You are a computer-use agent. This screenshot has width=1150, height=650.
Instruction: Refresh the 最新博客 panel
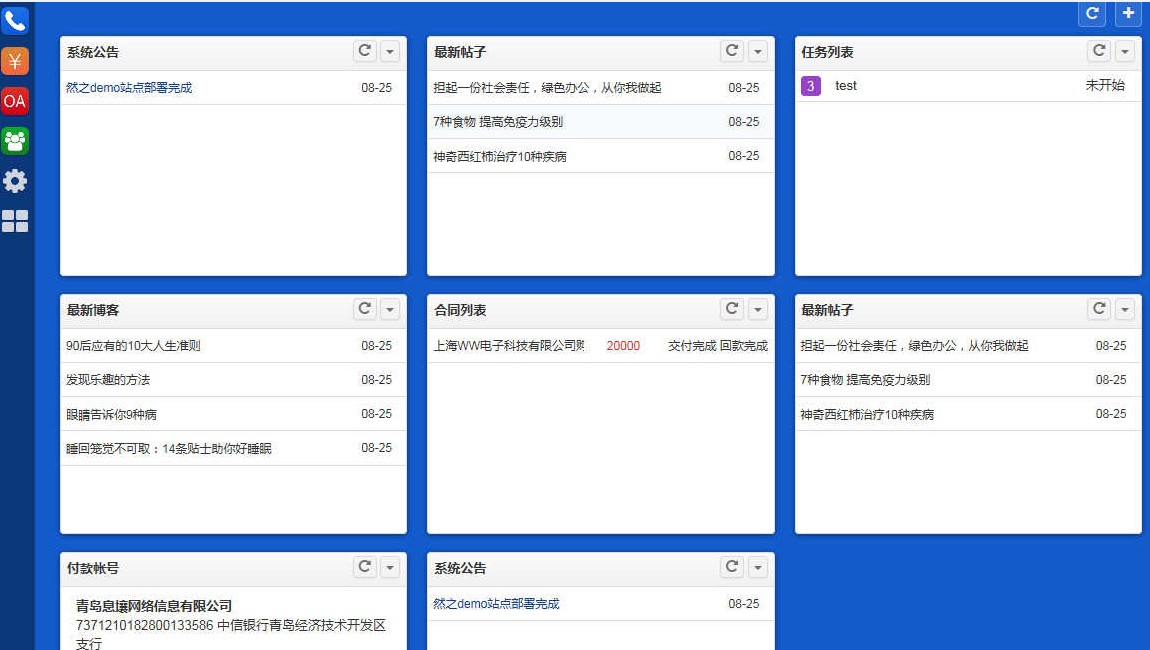(x=367, y=310)
